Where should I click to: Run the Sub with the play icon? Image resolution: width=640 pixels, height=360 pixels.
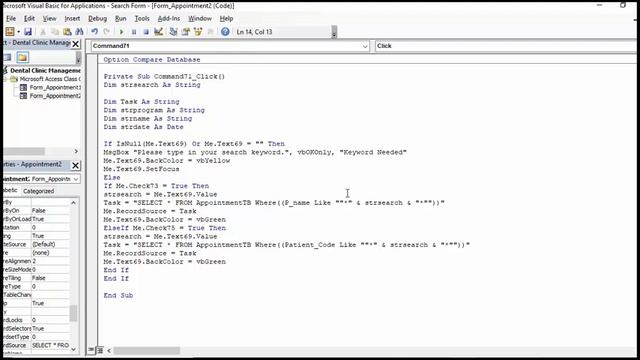coord(121,31)
